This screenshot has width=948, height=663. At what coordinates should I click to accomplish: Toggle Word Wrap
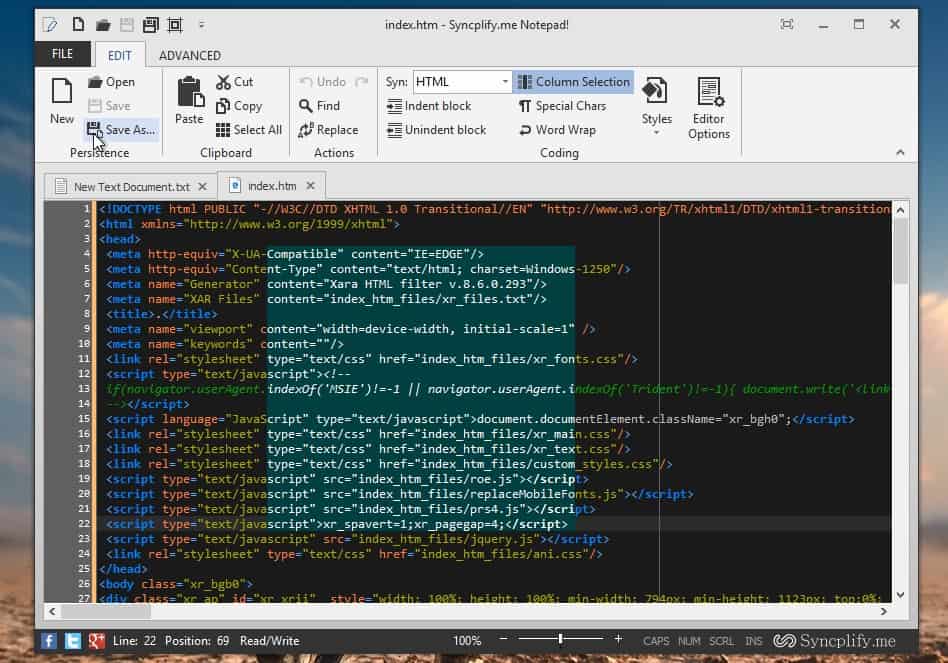(x=557, y=130)
